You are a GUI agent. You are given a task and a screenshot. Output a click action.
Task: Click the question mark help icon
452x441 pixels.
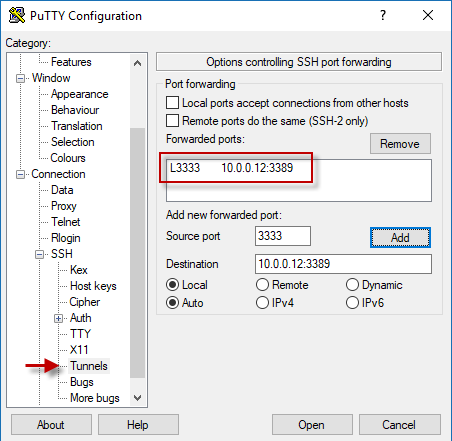coord(383,15)
